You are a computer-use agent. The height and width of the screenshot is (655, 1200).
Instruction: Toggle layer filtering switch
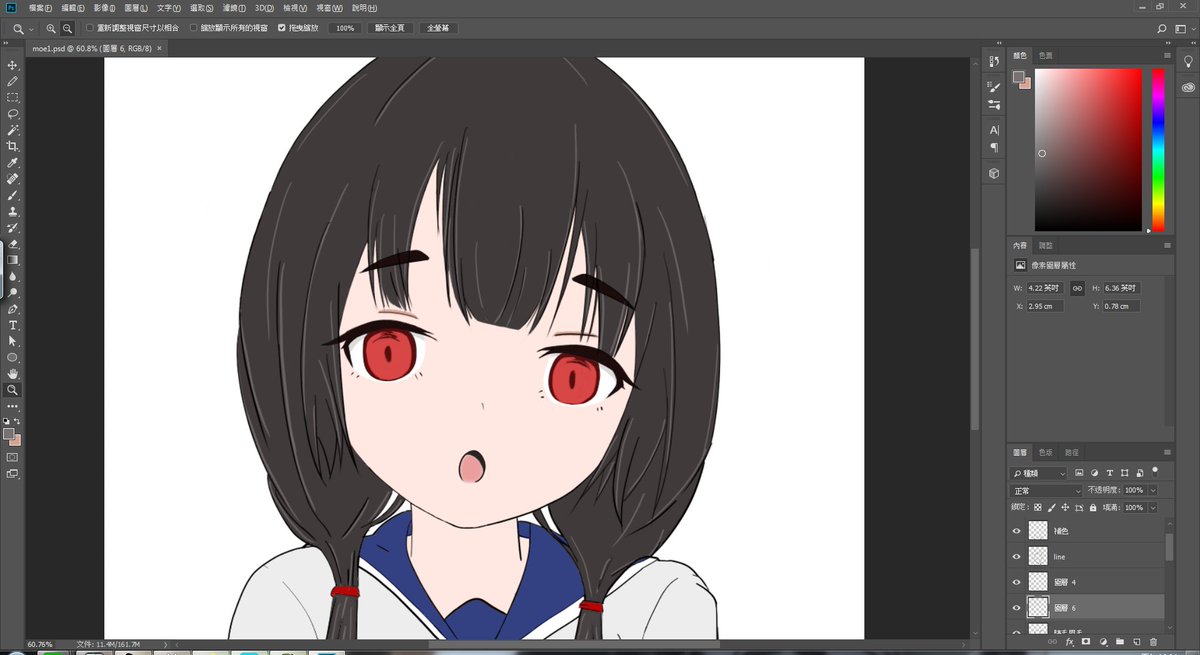coord(1155,470)
